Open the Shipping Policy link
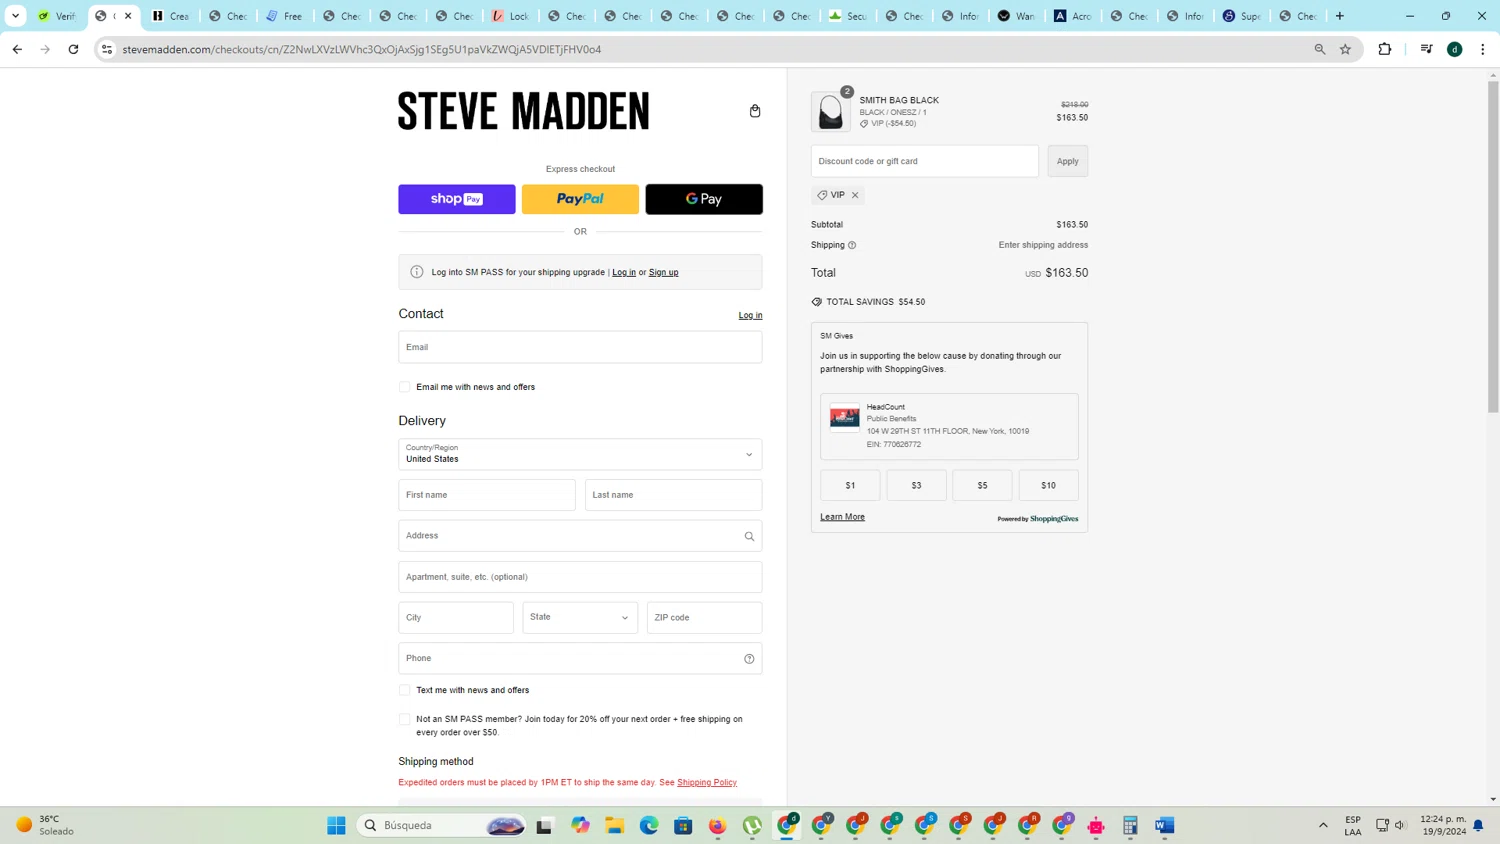 coord(707,782)
